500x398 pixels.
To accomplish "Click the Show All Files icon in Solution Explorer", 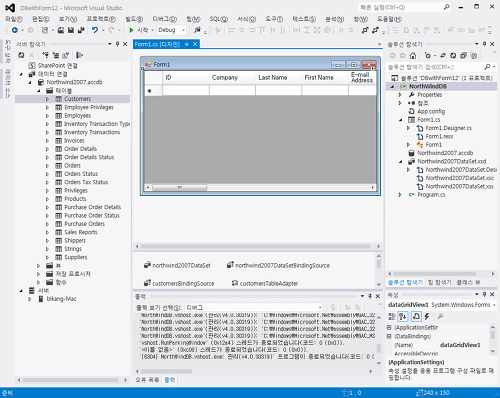I will pyautogui.click(x=473, y=55).
